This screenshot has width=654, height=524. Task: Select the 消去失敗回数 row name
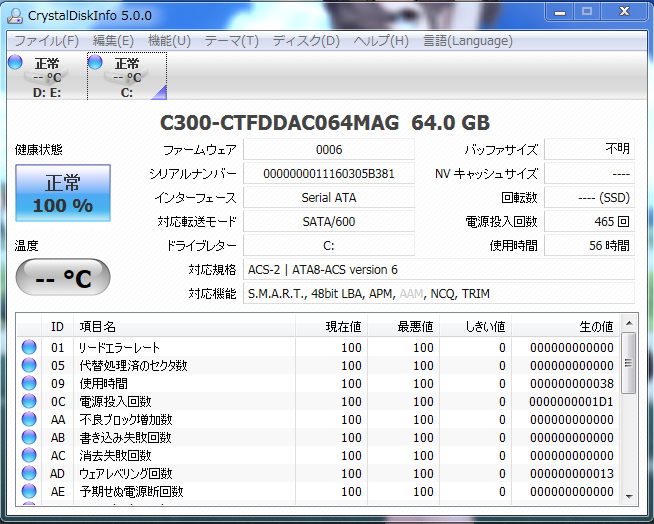[115, 455]
